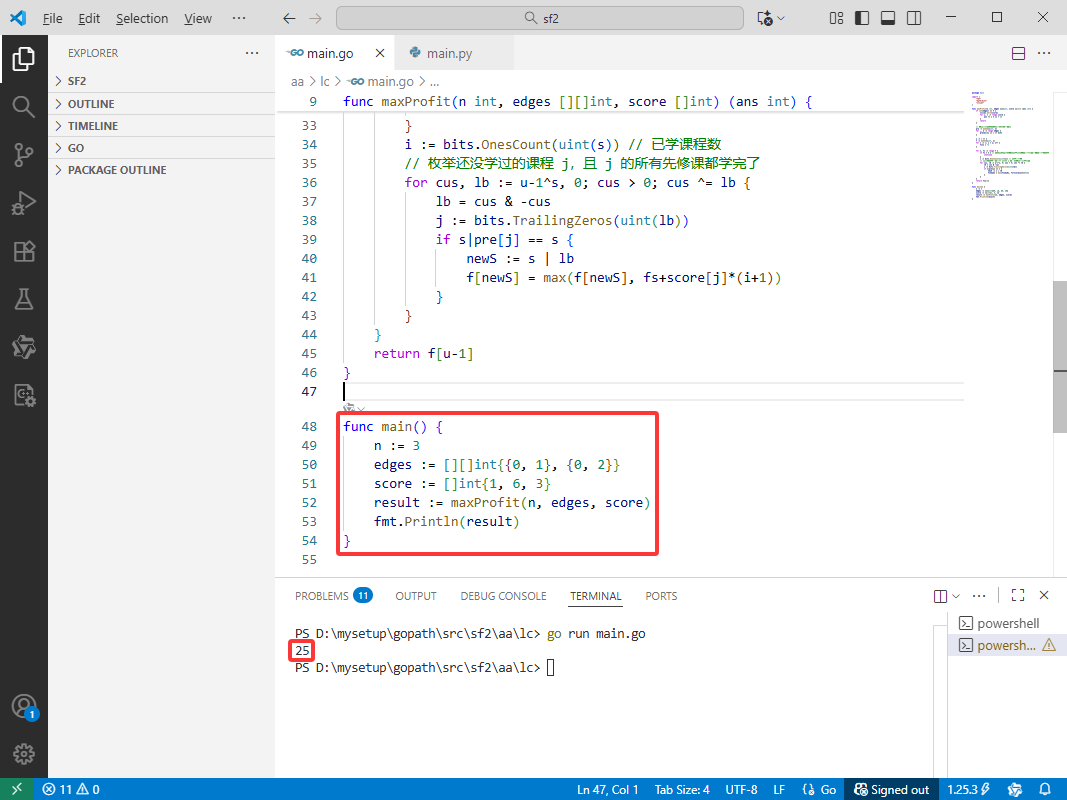The image size is (1067, 800).
Task: Toggle the secondary side bar layout icon
Action: [x=914, y=18]
